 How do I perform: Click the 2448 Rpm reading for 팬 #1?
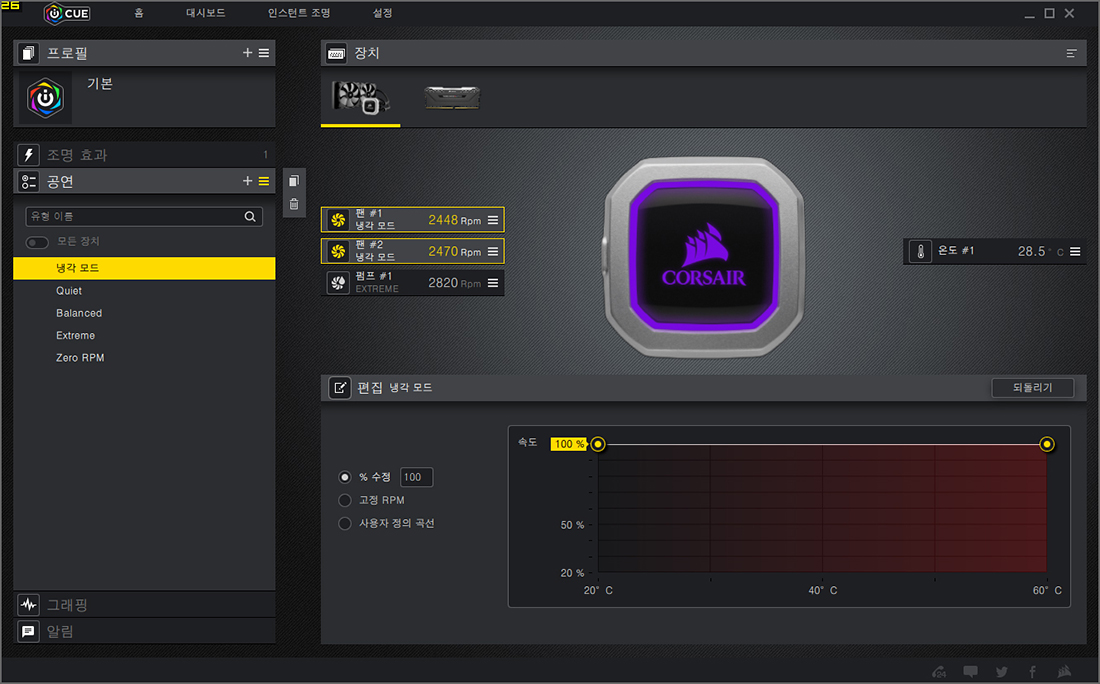click(x=455, y=220)
